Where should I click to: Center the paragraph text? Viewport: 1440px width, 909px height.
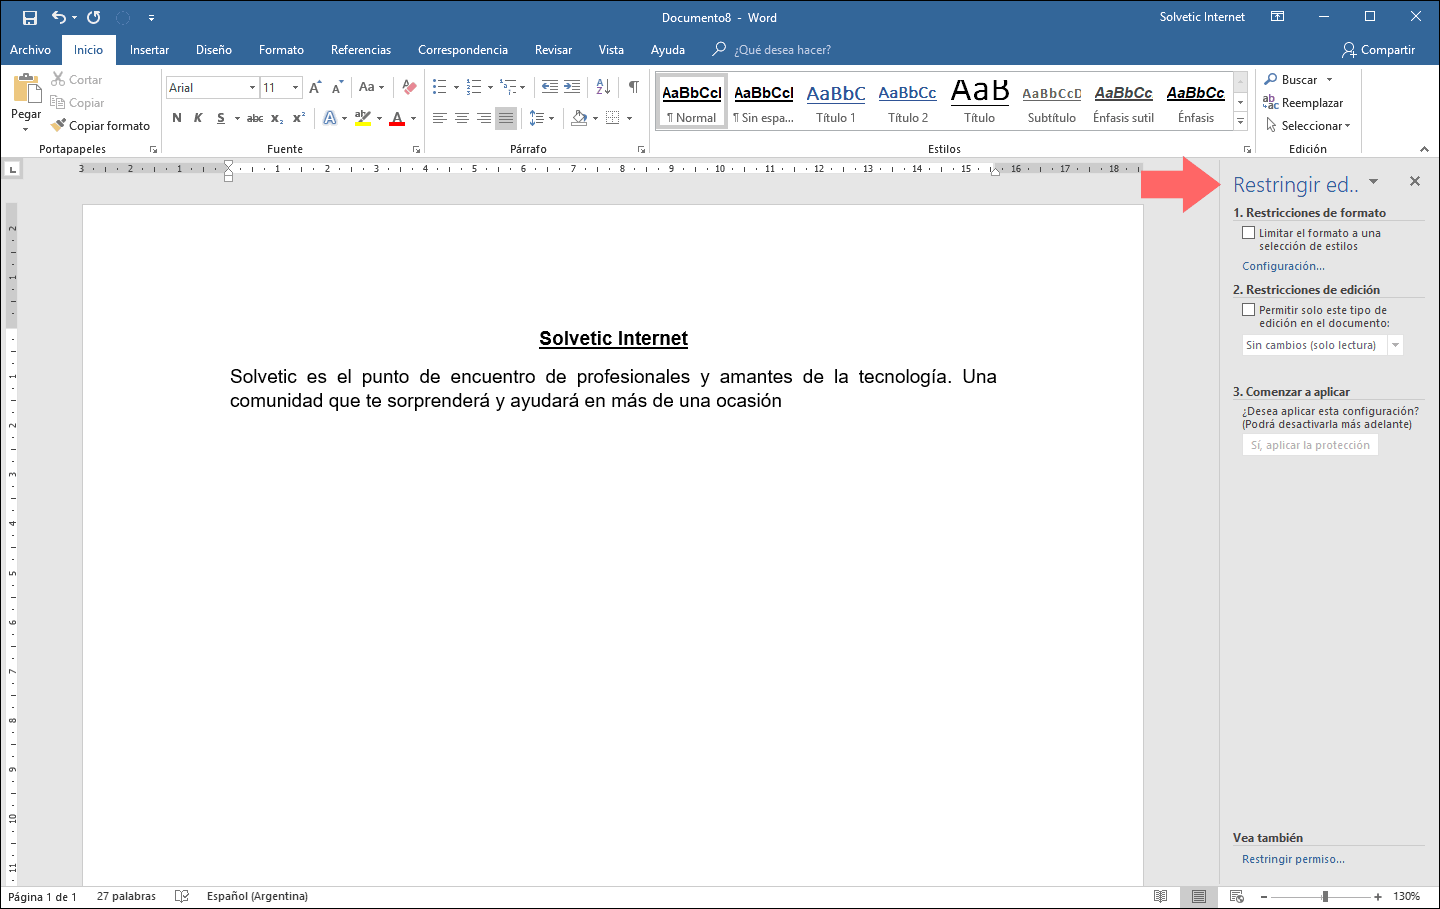tap(462, 118)
